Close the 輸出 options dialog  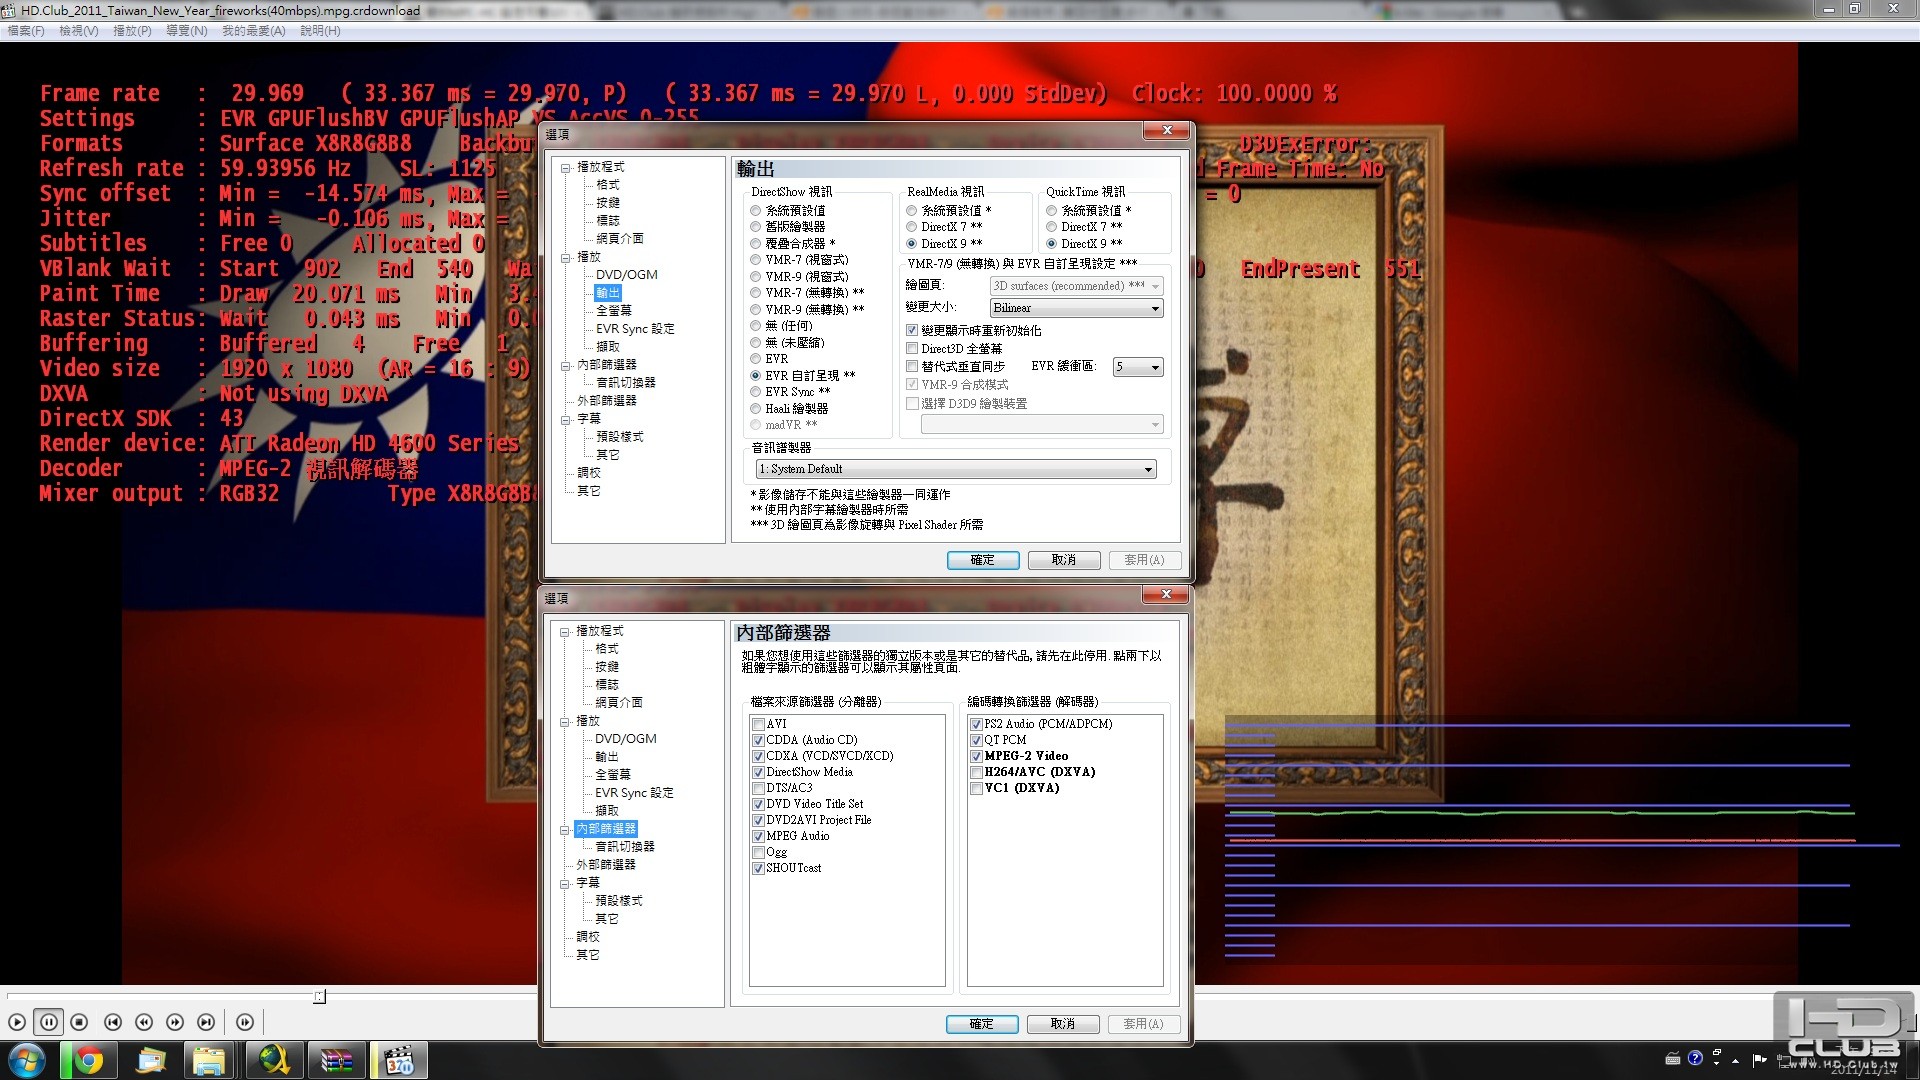1166,131
